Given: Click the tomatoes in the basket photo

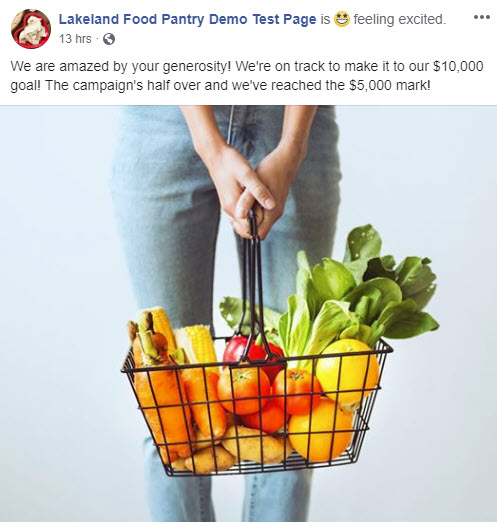Looking at the screenshot, I should pos(267,393).
